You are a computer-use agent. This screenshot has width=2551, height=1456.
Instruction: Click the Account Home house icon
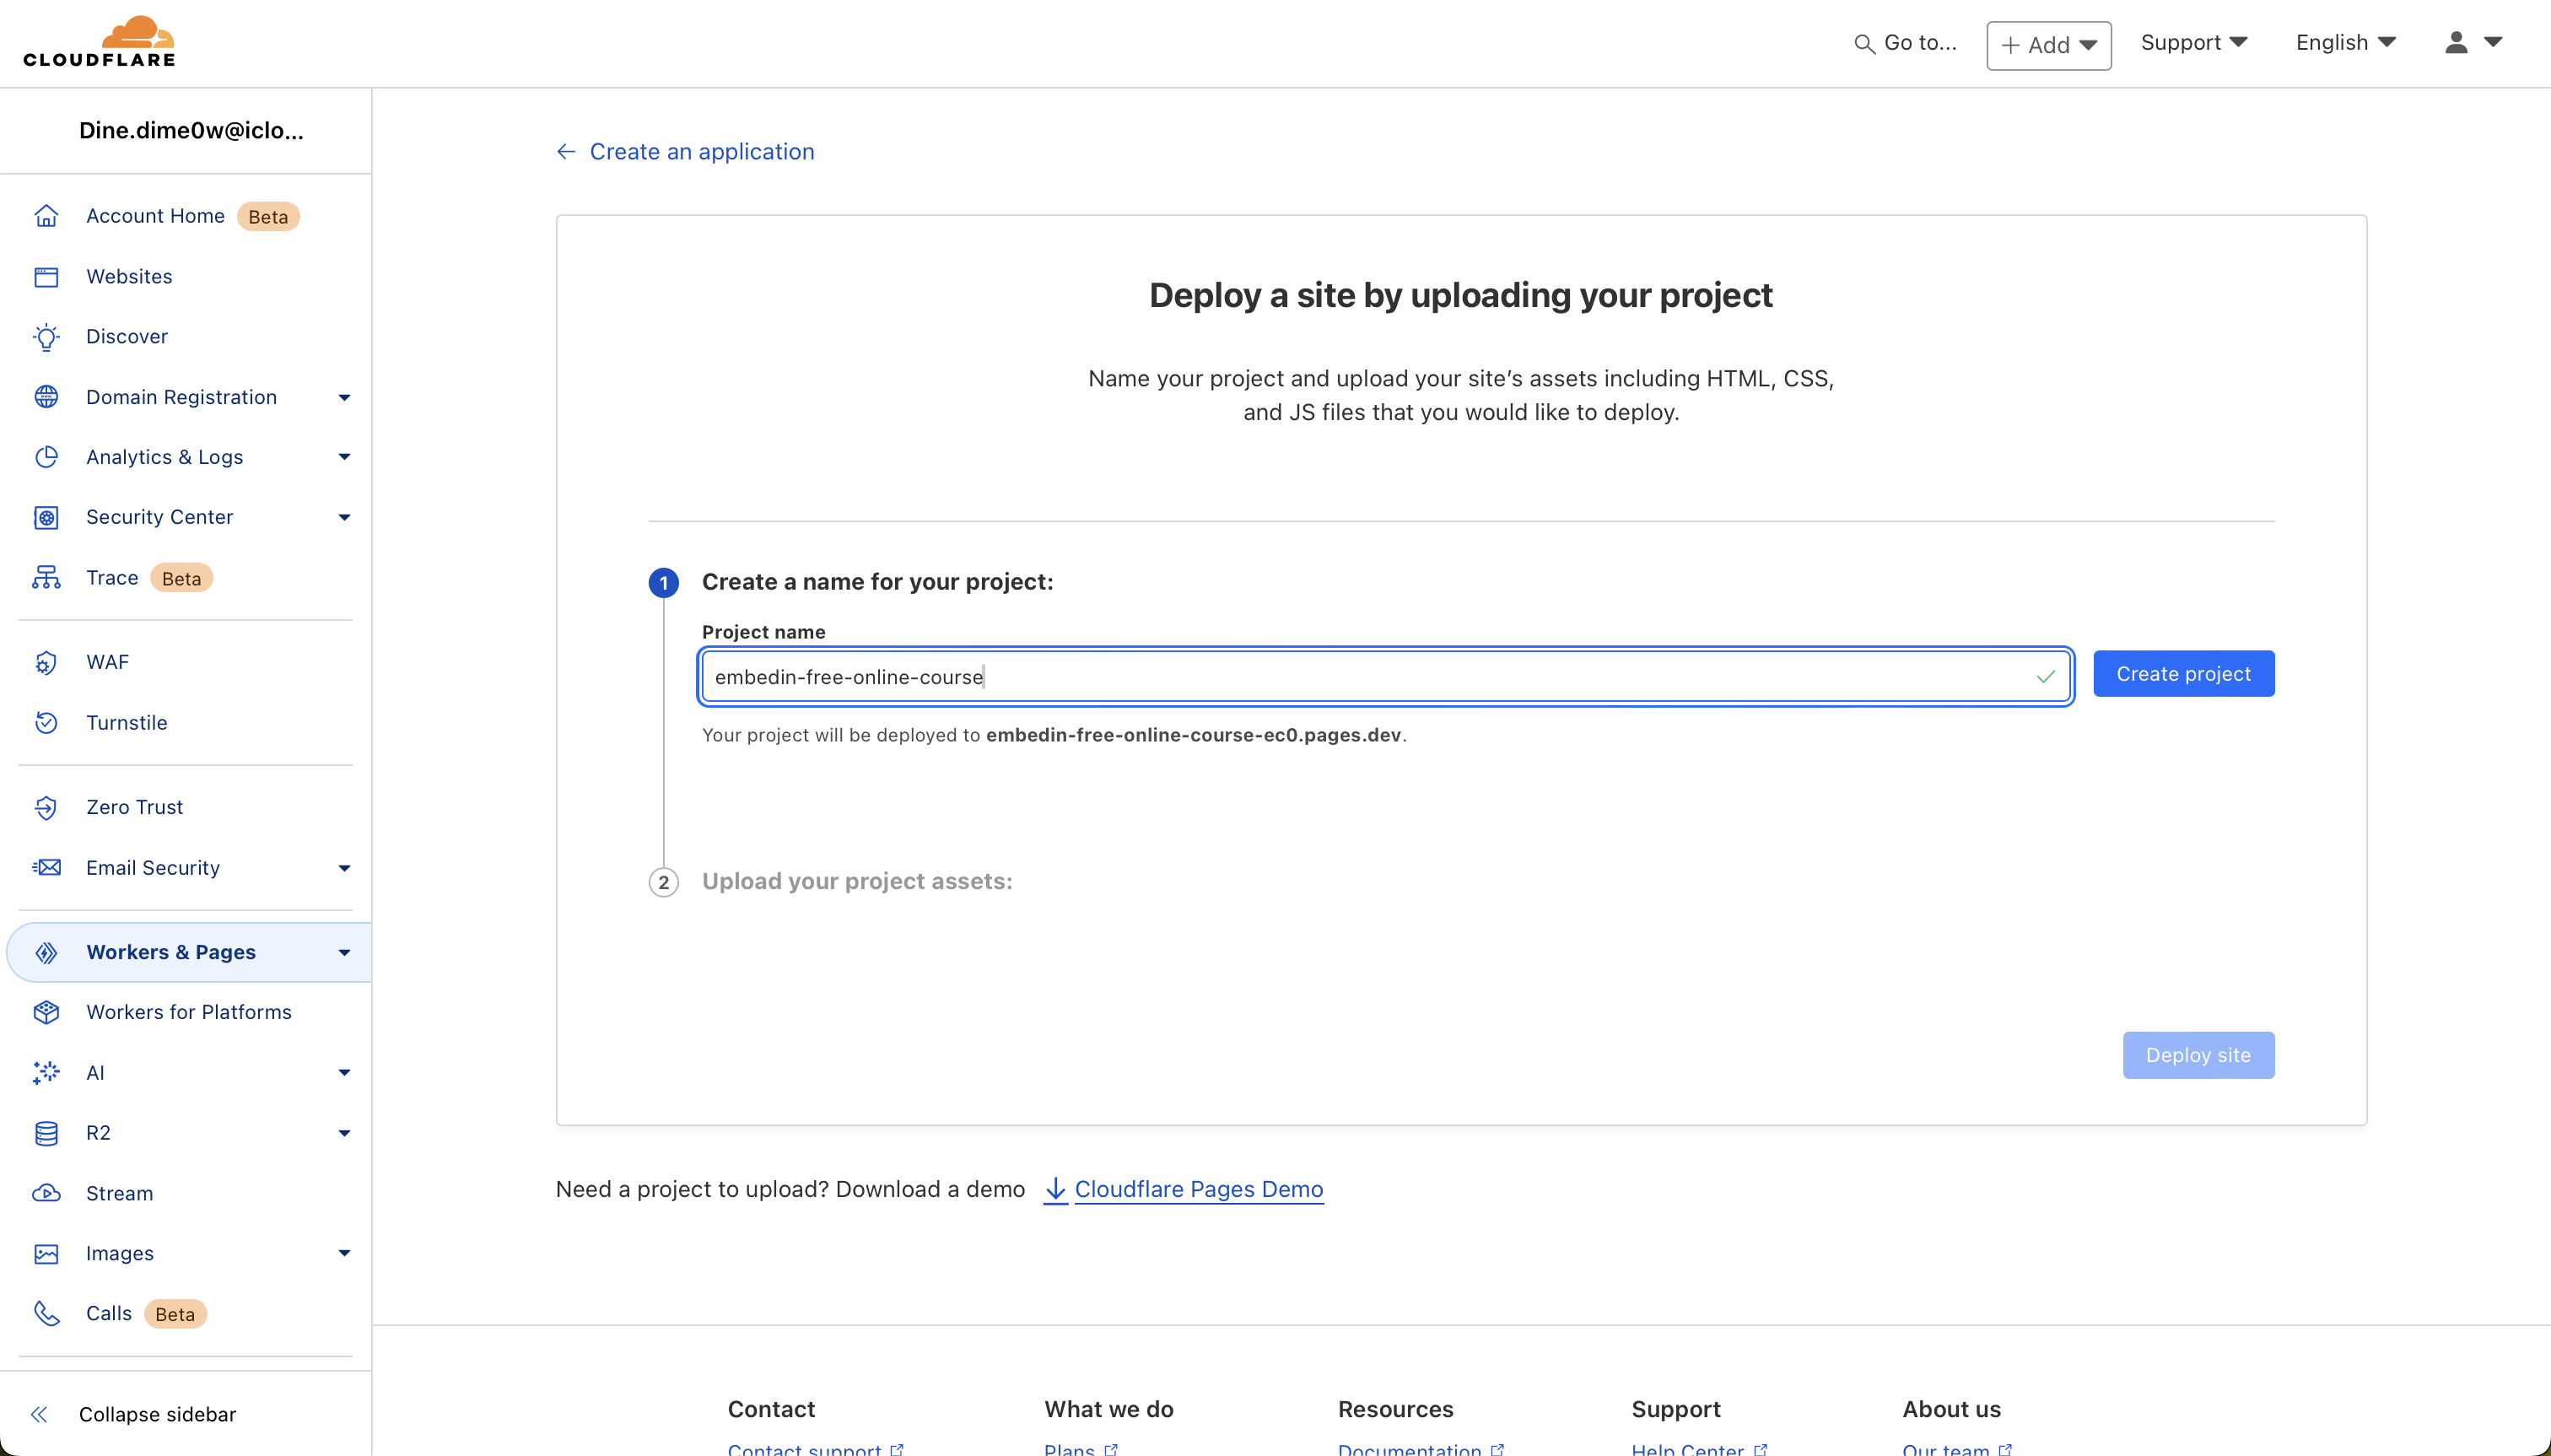pyautogui.click(x=46, y=216)
